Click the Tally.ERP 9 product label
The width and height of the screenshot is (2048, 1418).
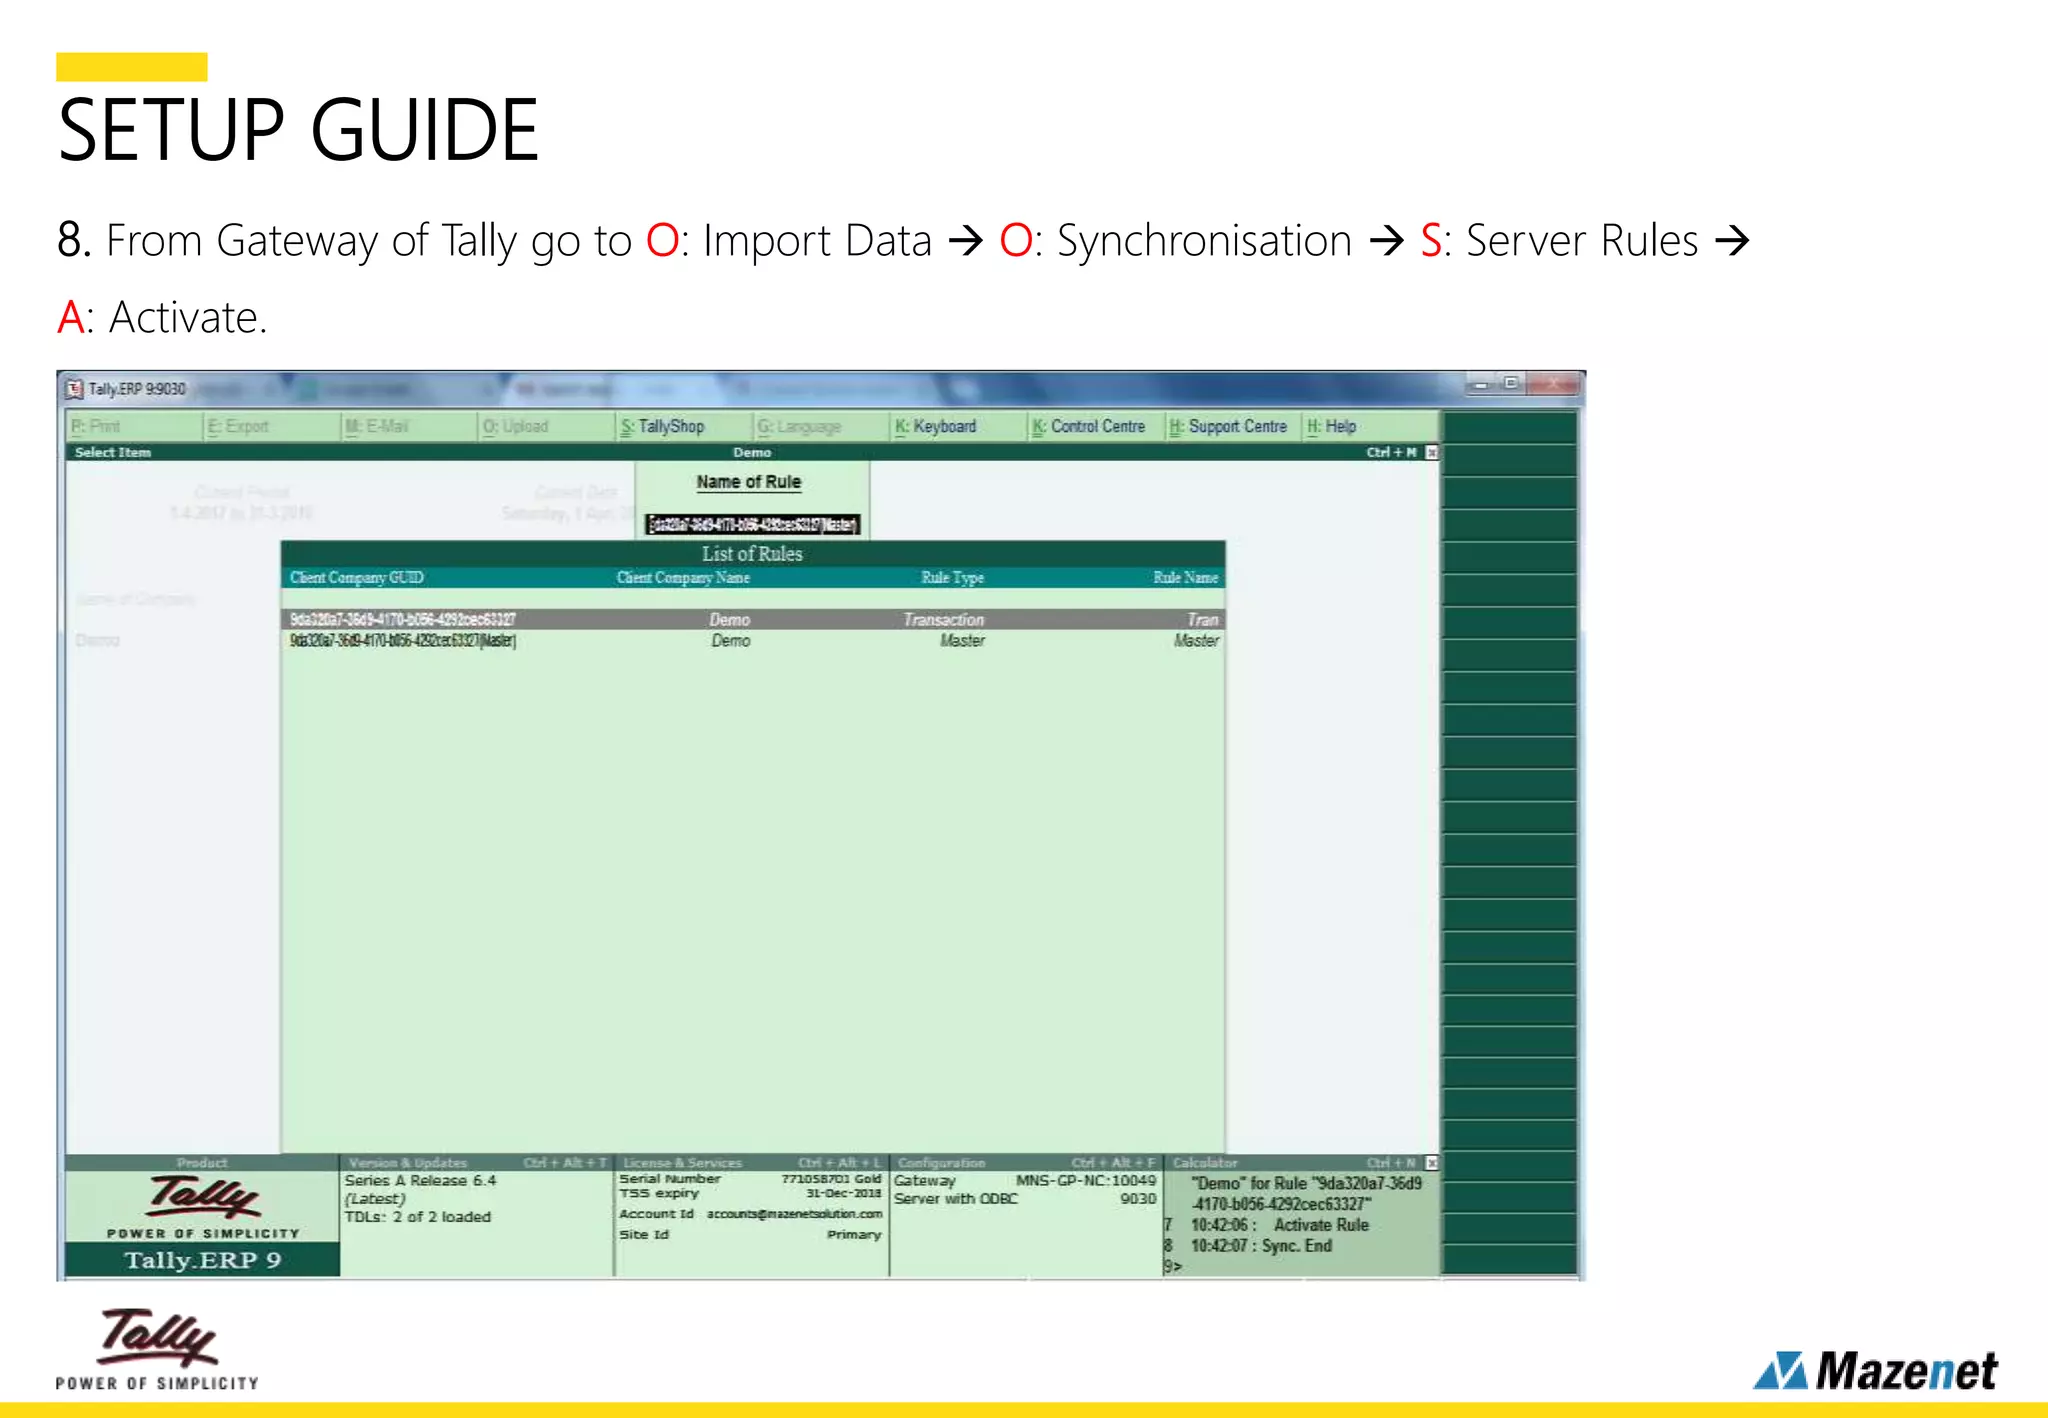[203, 1260]
